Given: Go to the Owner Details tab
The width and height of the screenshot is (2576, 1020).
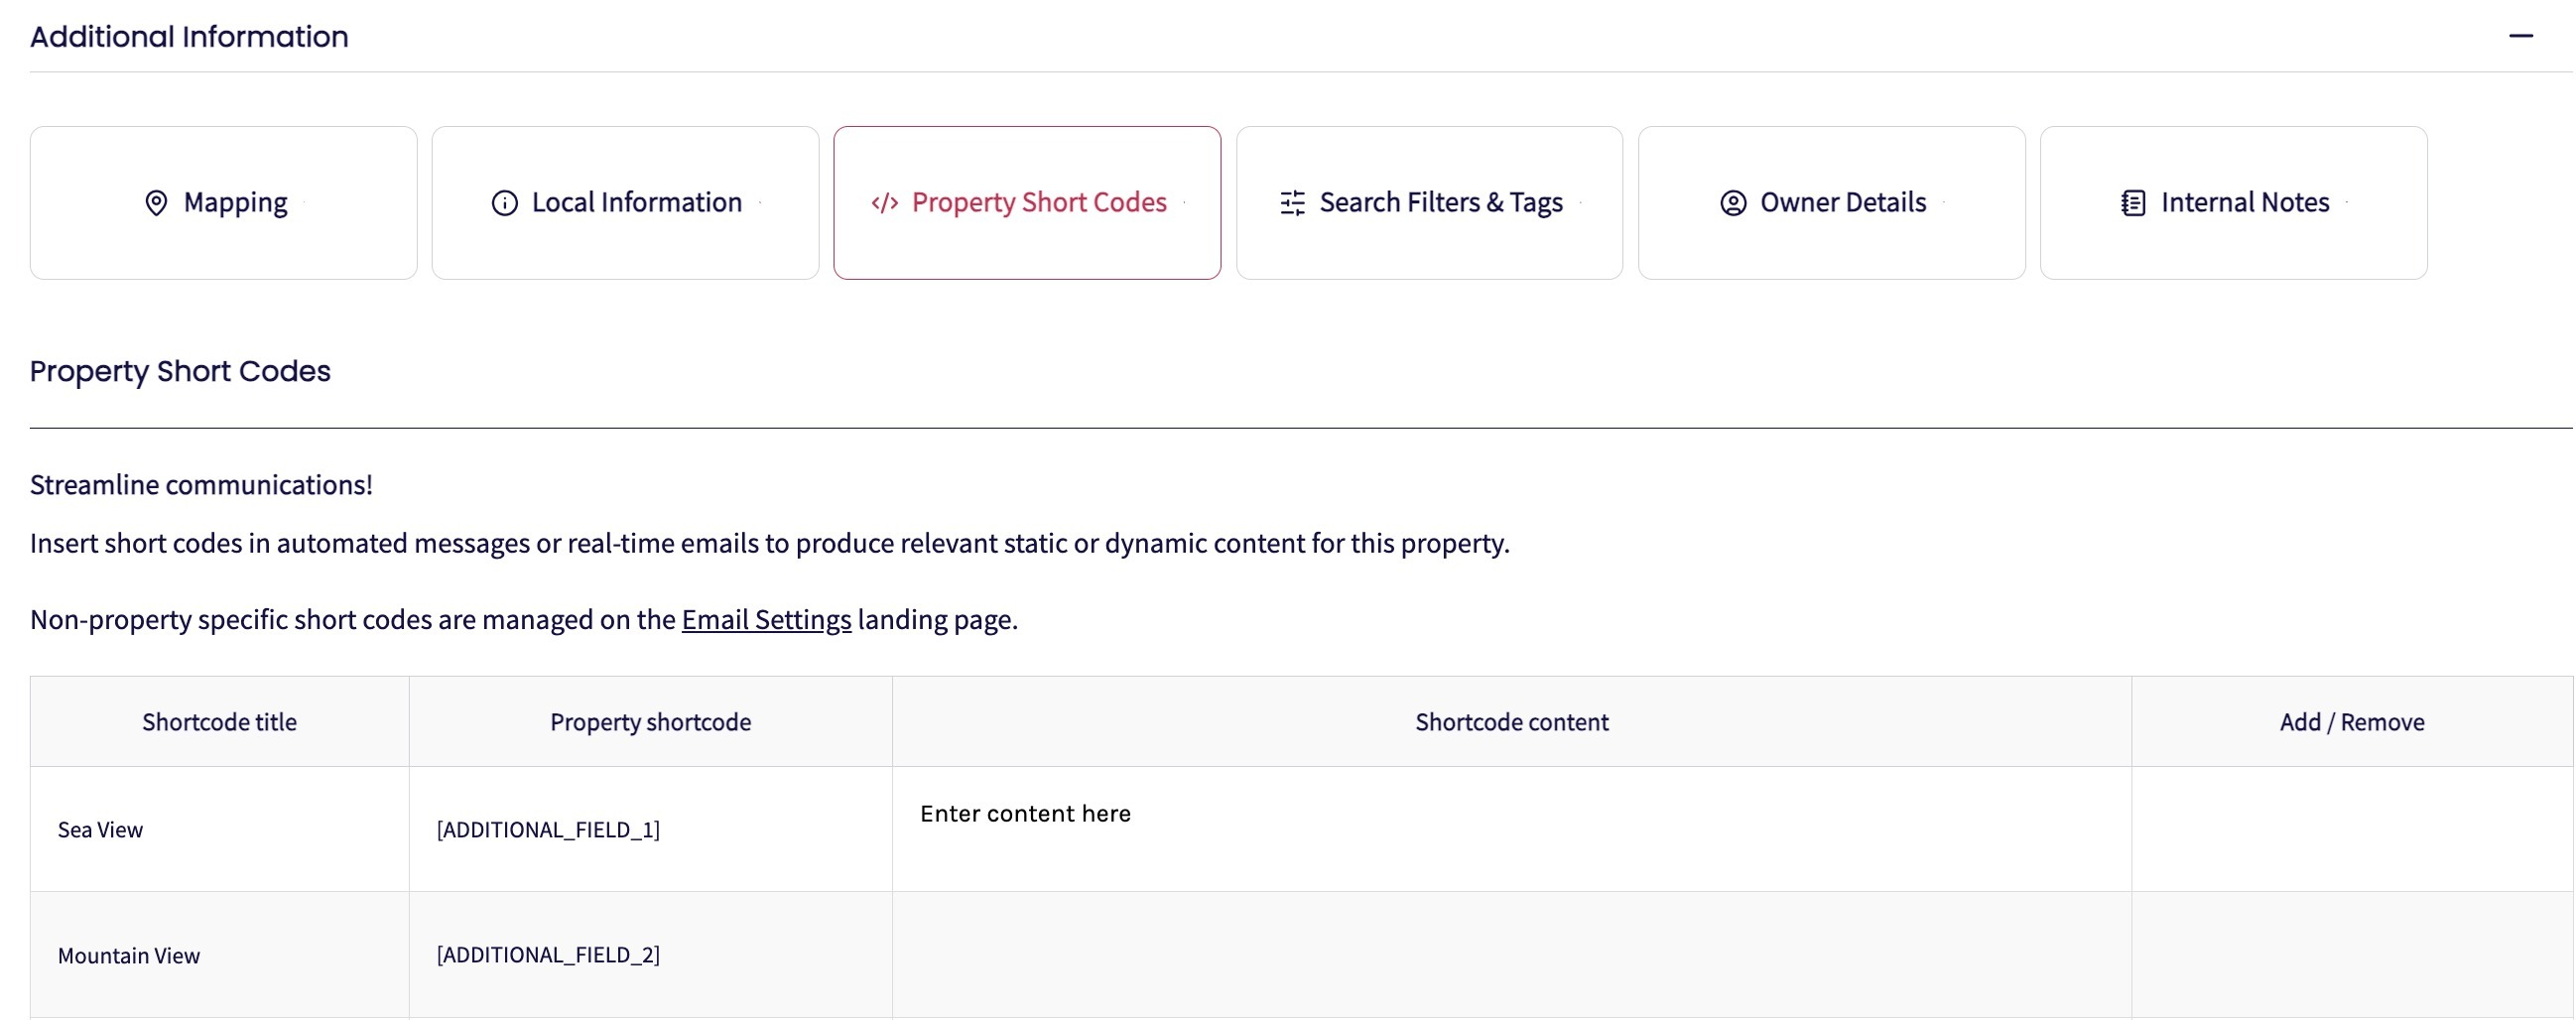Looking at the screenshot, I should (1832, 203).
